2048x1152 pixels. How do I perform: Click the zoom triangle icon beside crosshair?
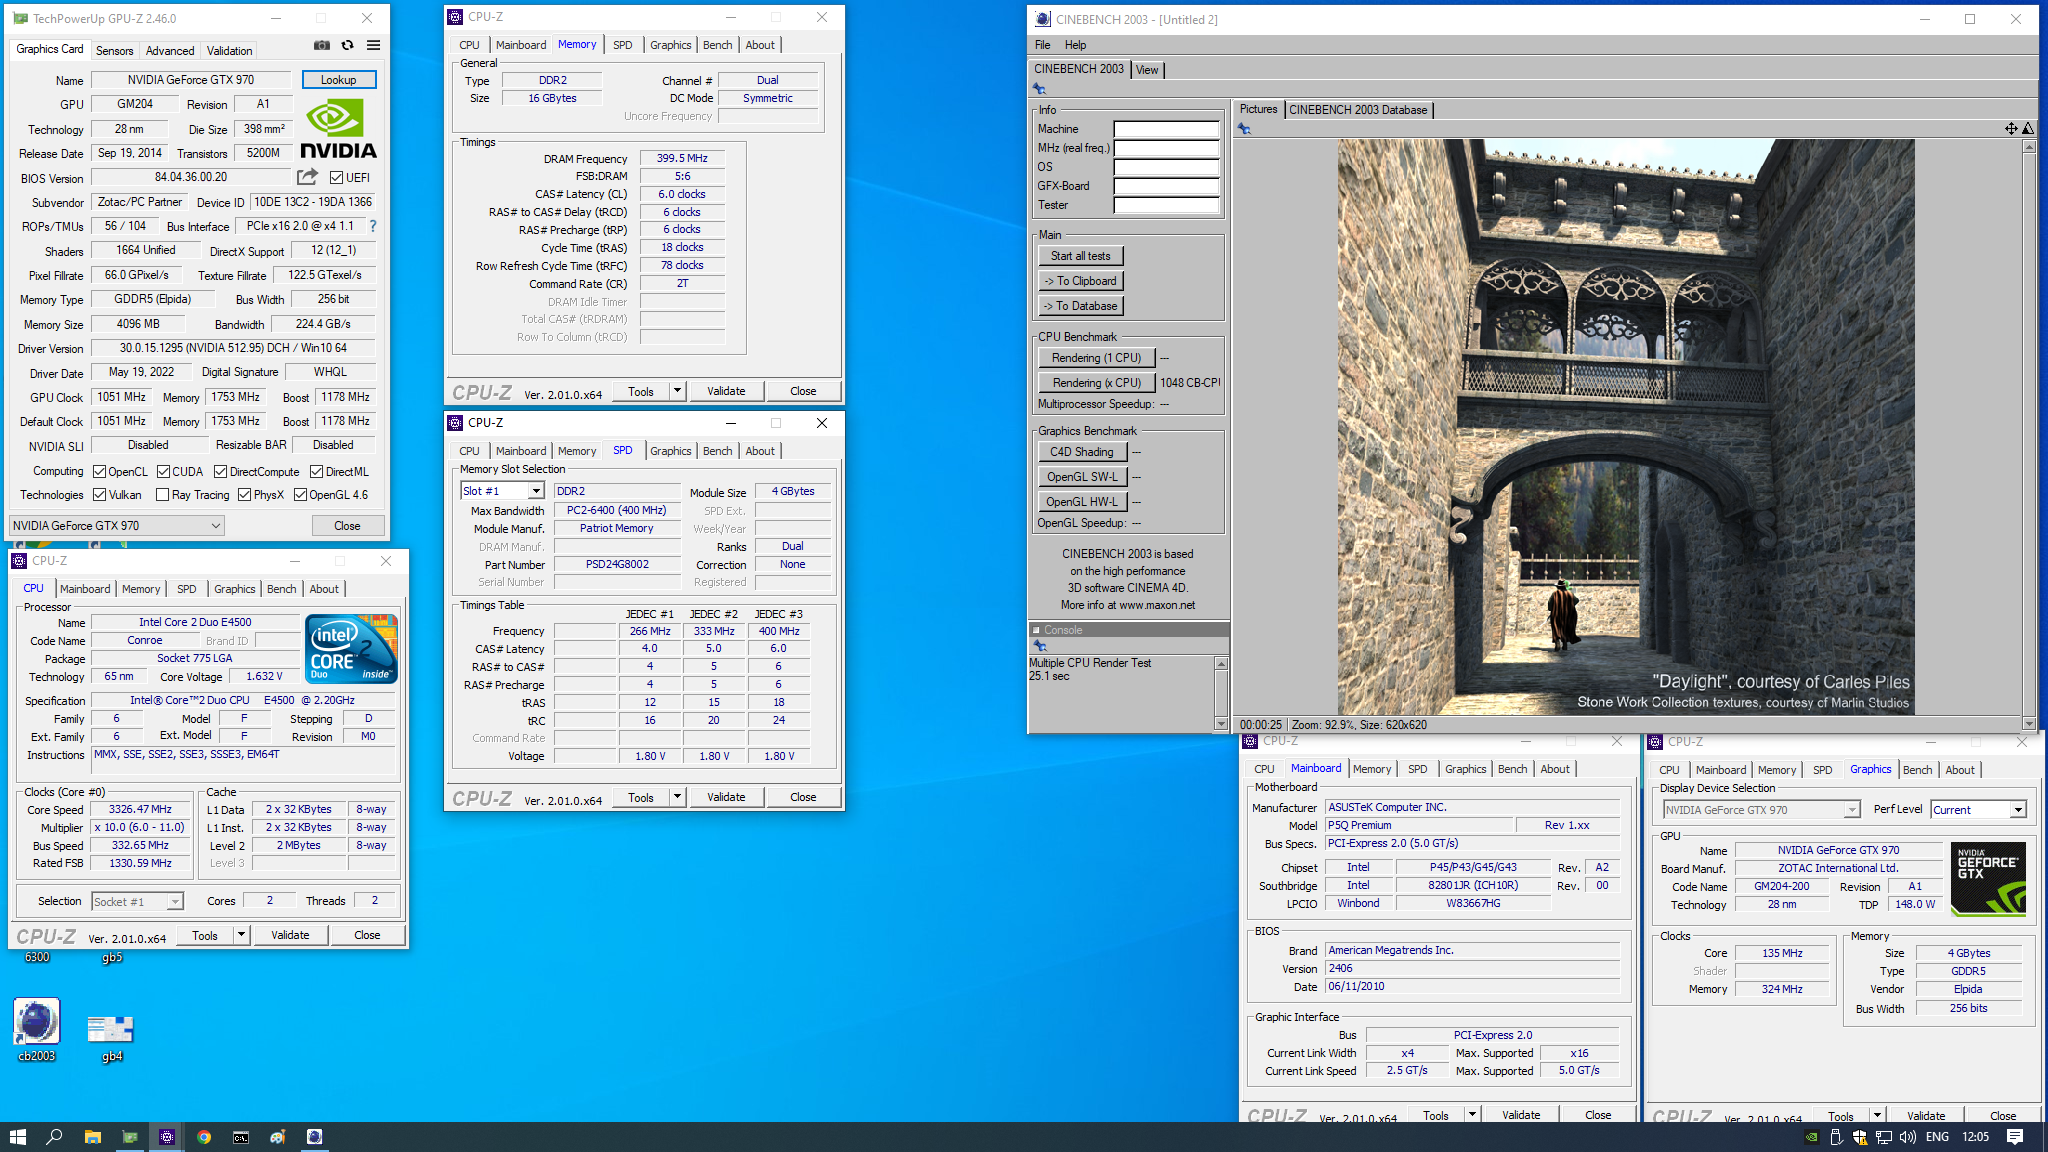2028,128
